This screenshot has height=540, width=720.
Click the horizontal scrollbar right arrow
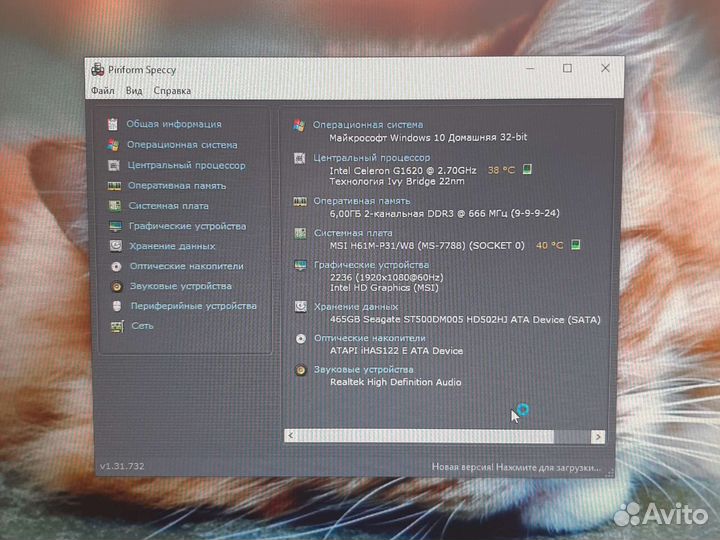pos(598,437)
